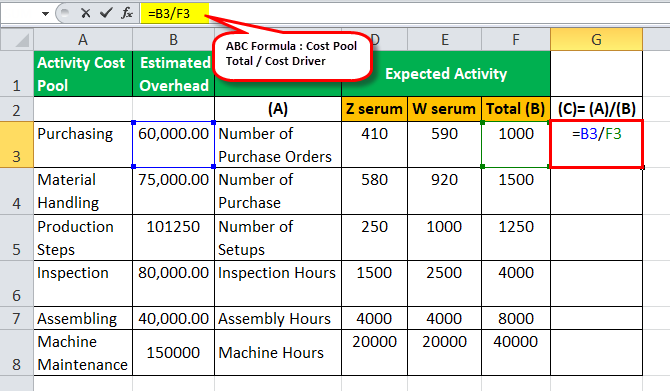This screenshot has height=391, width=670.
Task: Select row 4 header
Action: 17,191
